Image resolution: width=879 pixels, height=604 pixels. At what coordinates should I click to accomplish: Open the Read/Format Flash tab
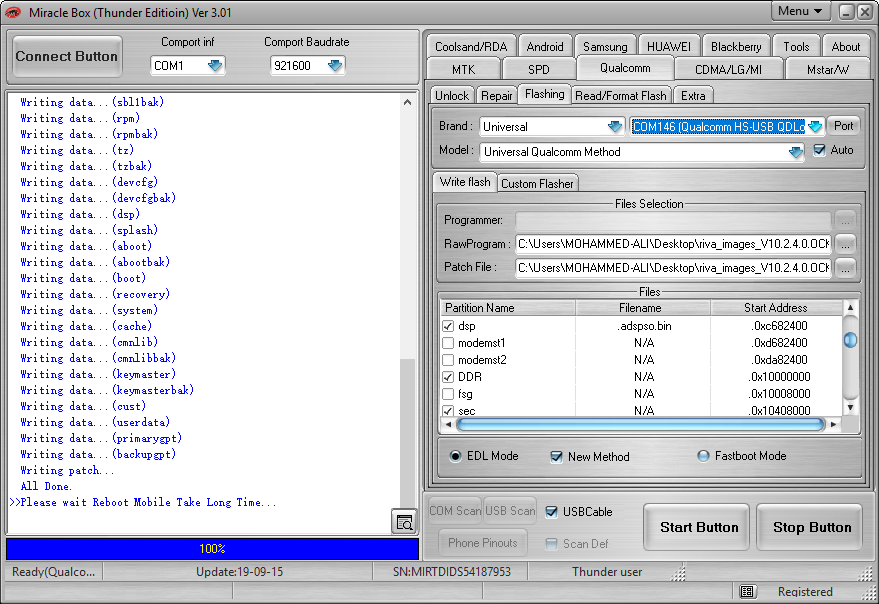(621, 95)
